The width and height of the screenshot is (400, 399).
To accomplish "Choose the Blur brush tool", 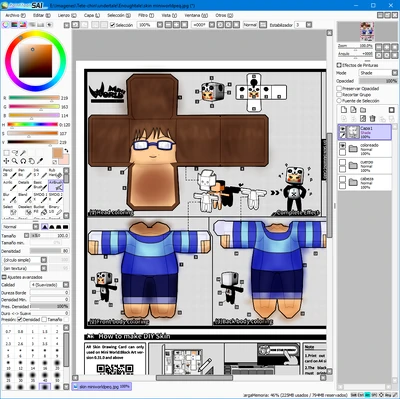I will (10, 198).
